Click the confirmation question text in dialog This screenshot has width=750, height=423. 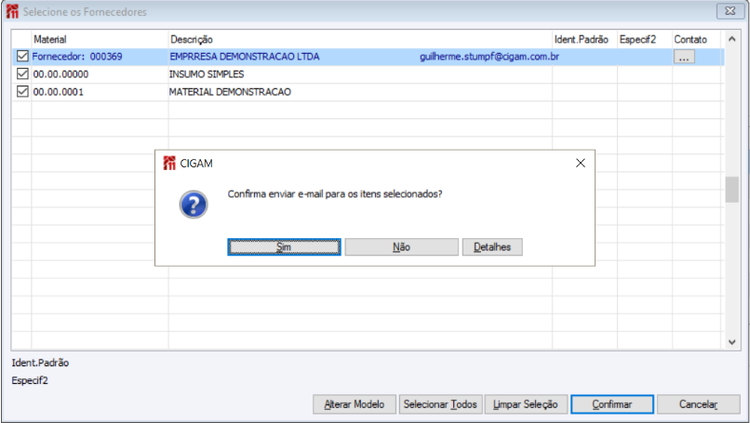pyautogui.click(x=335, y=194)
